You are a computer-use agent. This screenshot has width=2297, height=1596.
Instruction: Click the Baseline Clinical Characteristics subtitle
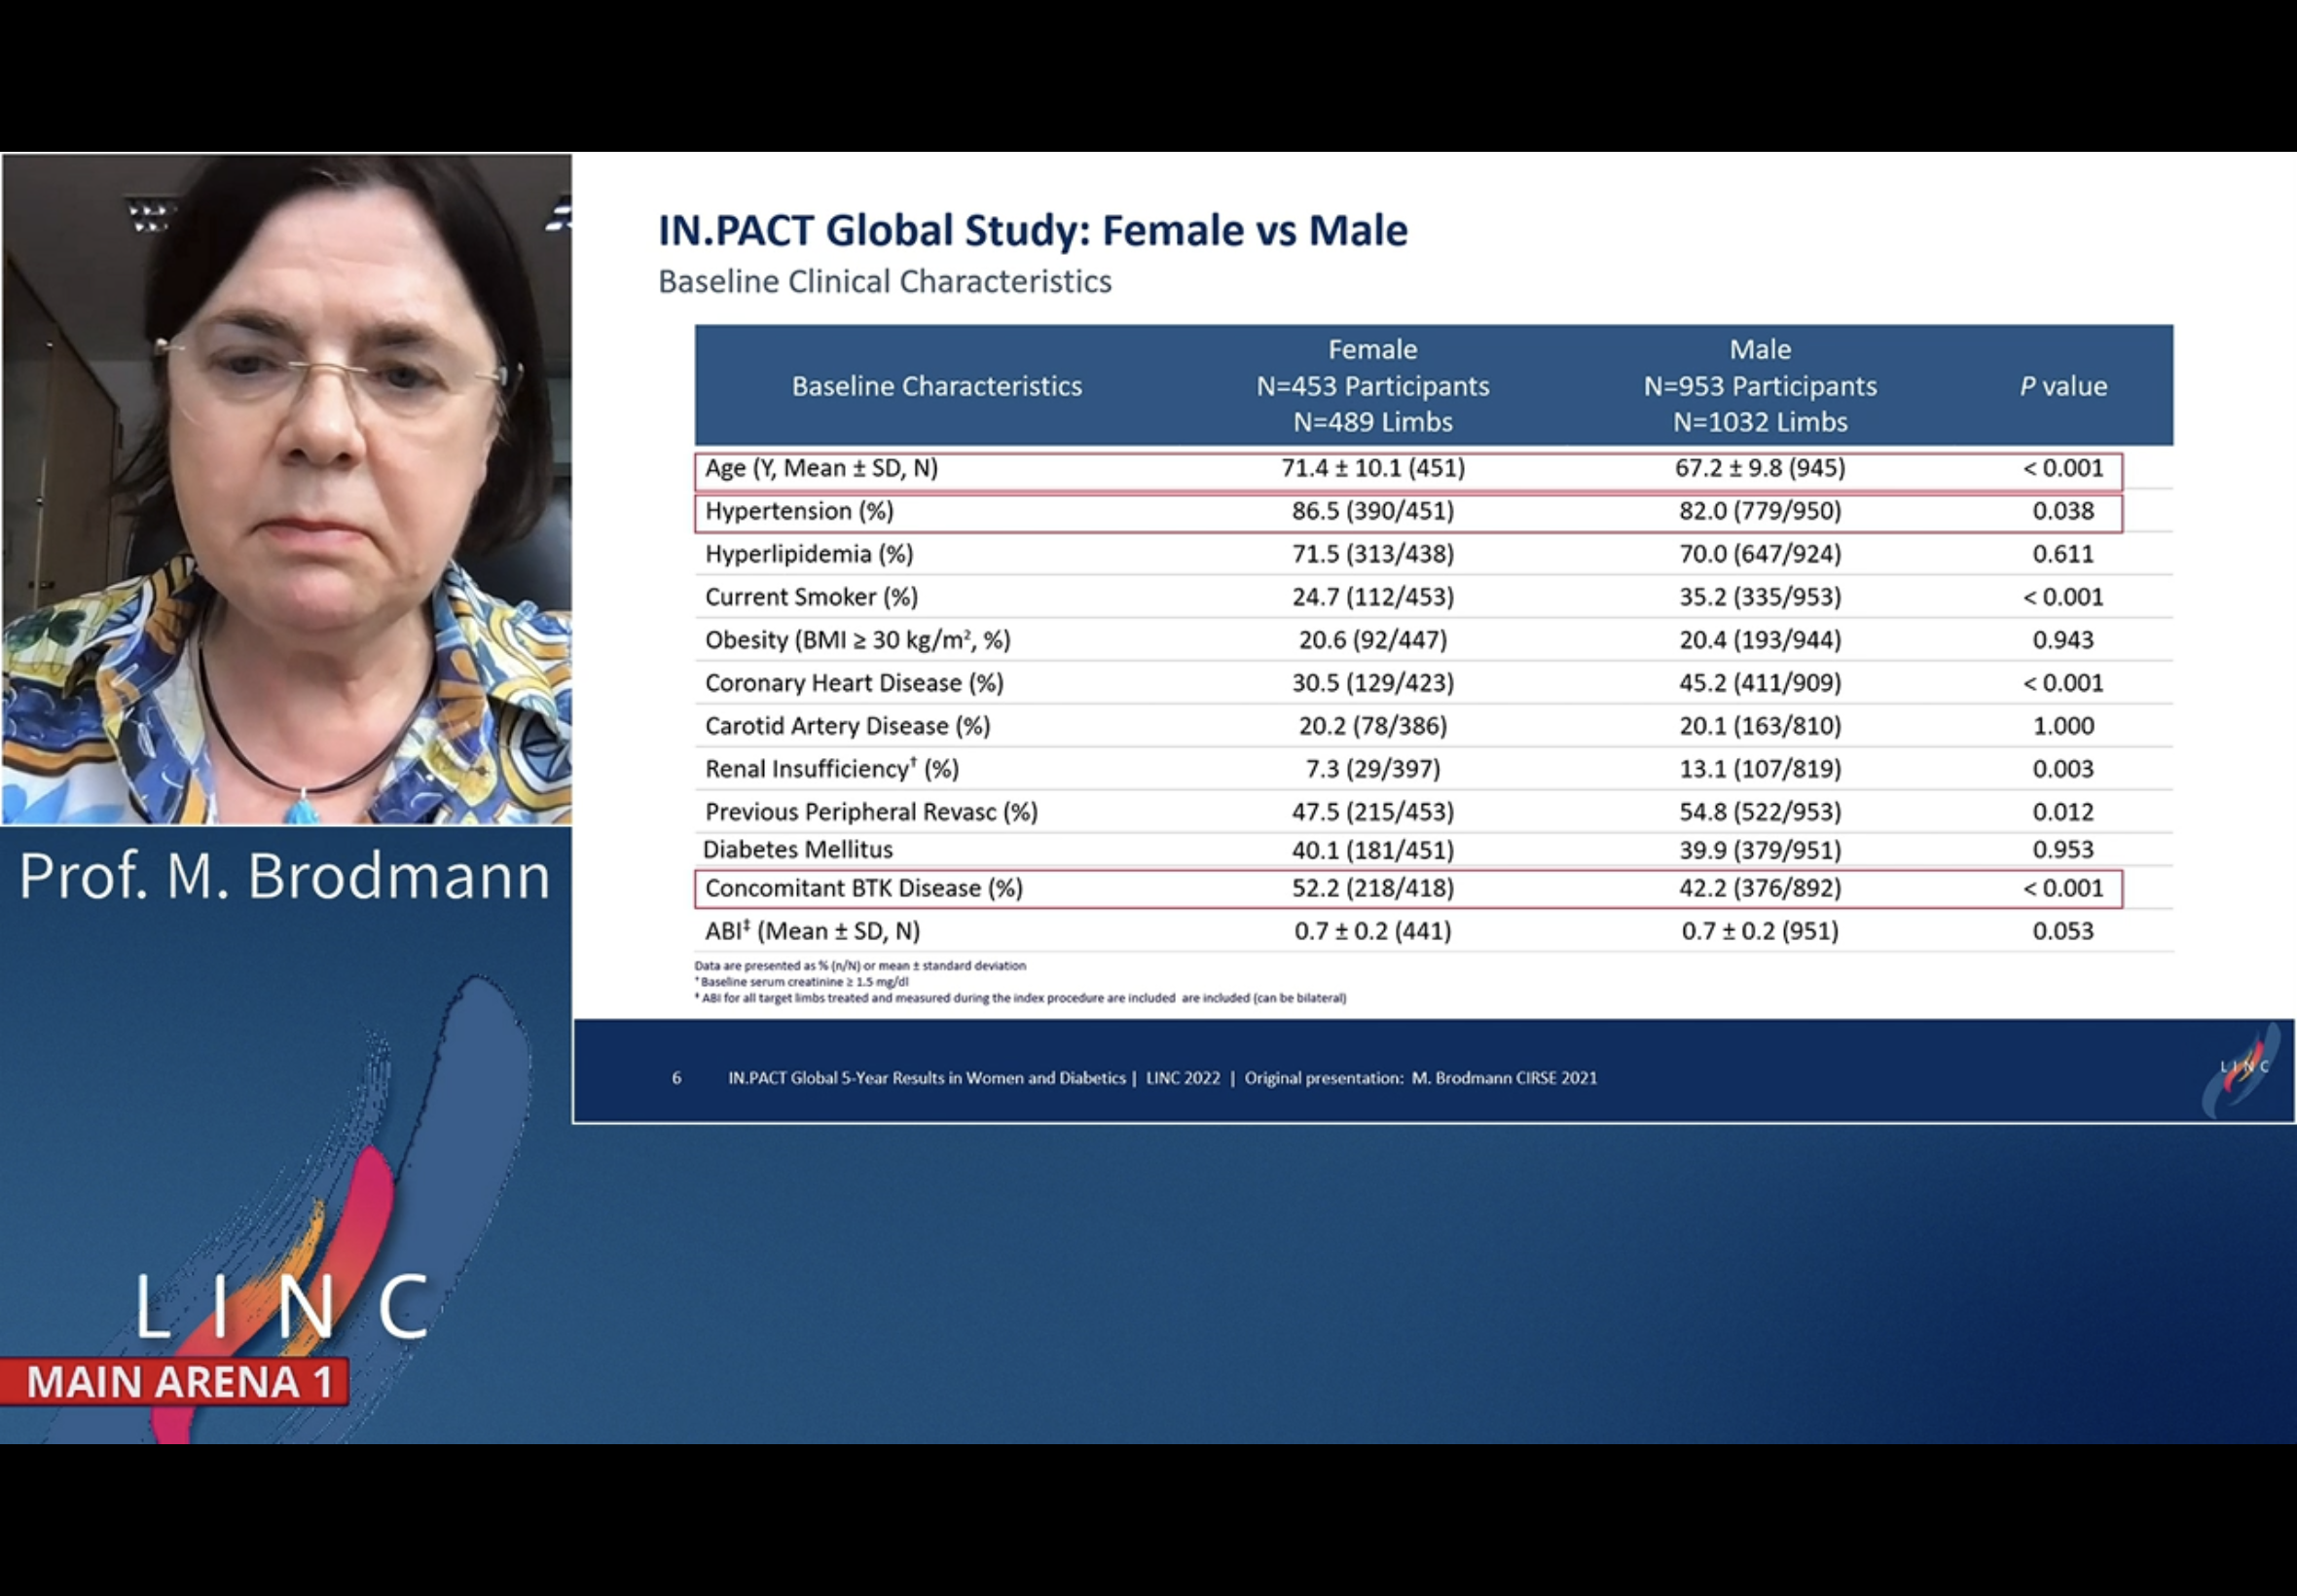coord(884,282)
